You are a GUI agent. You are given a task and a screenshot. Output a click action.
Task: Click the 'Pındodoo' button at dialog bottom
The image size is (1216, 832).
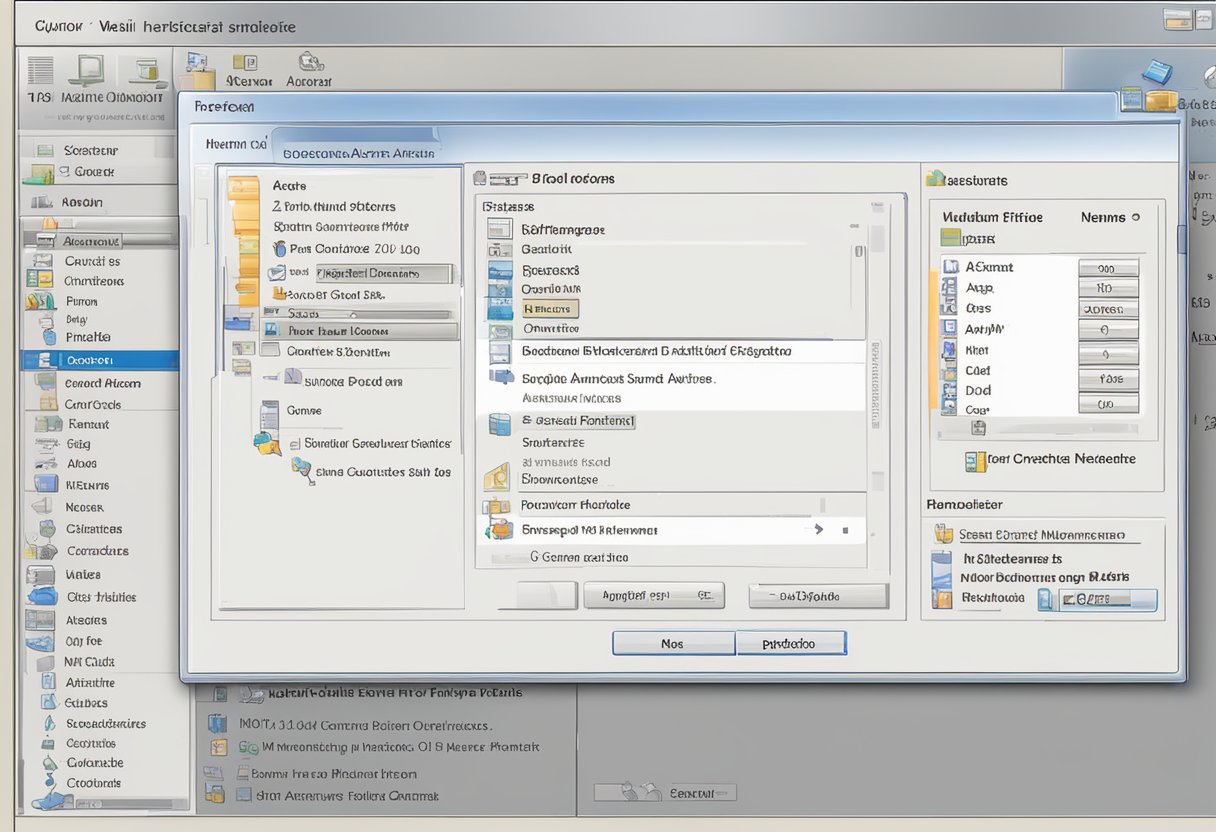coord(790,643)
